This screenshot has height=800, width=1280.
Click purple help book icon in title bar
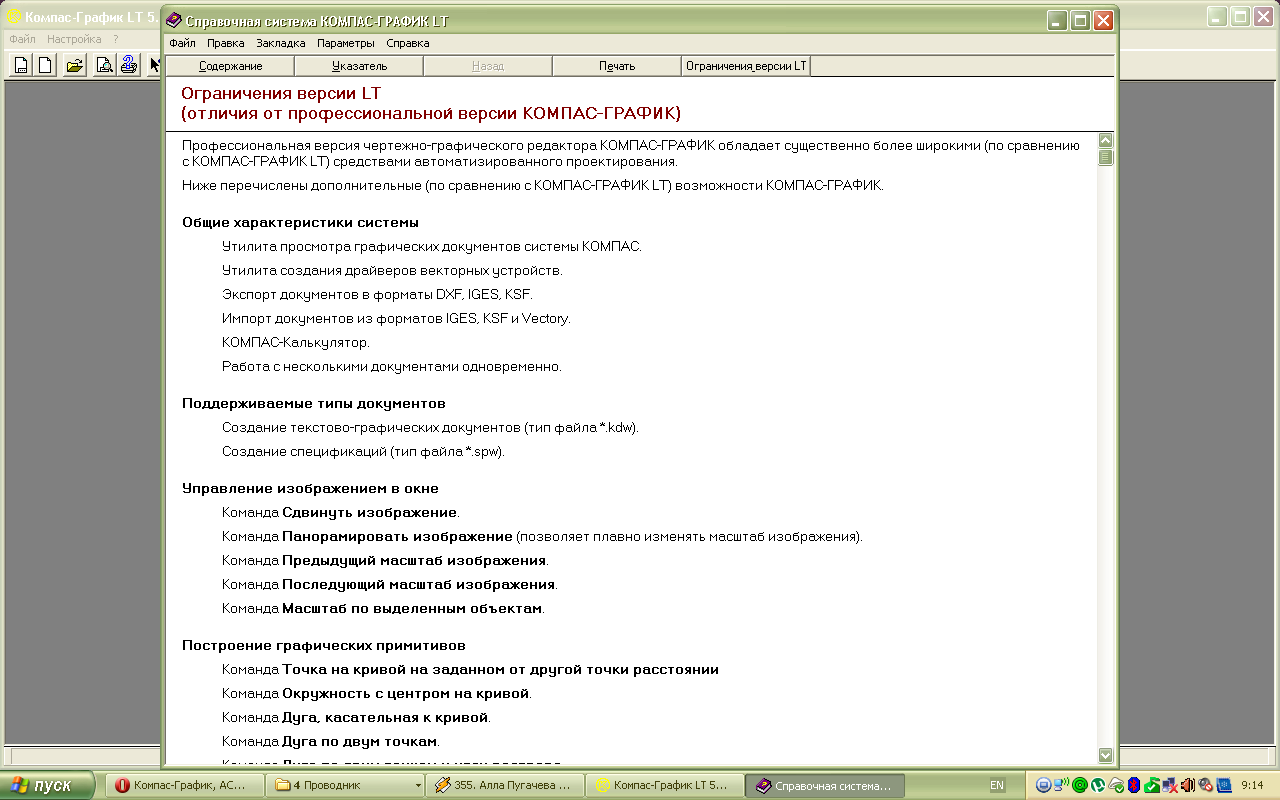tap(175, 20)
